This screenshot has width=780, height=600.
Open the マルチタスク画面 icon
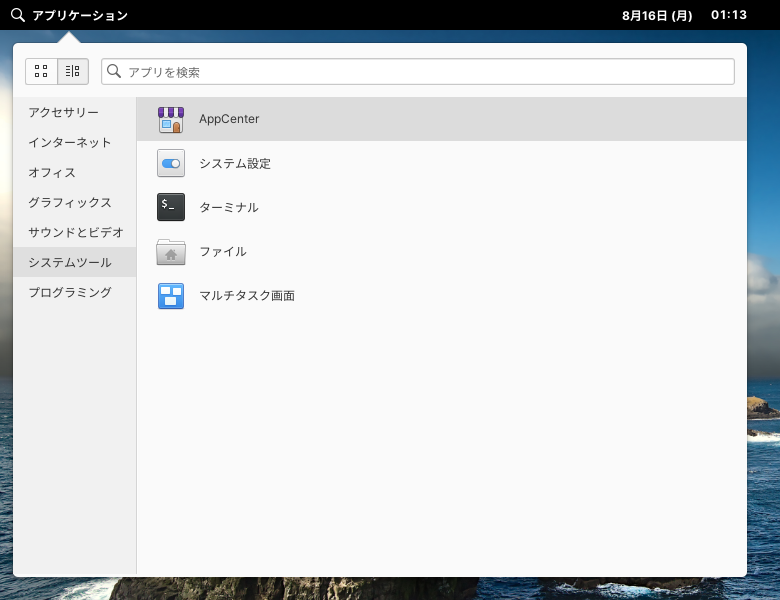coord(171,296)
